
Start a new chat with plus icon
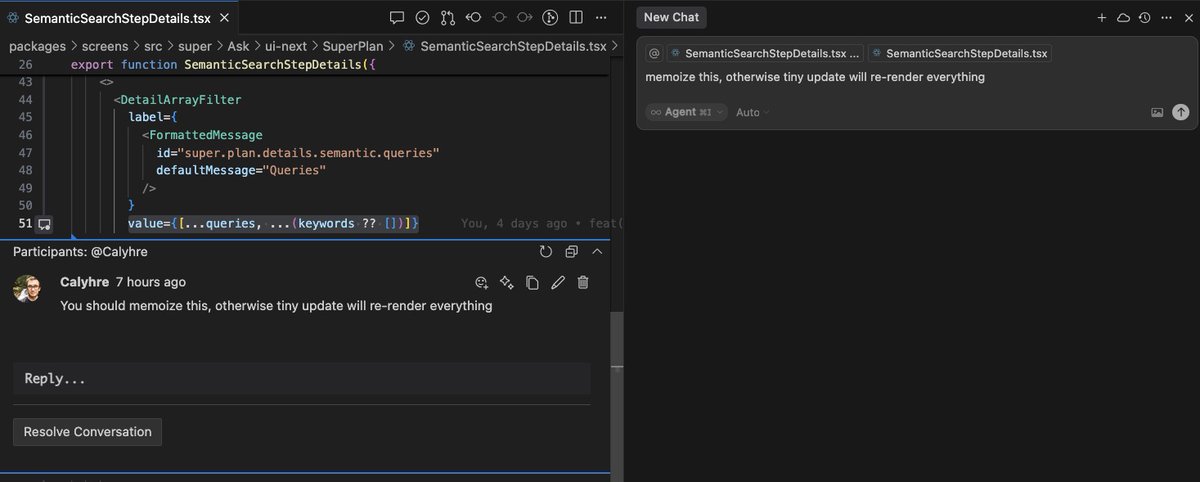click(x=1101, y=17)
